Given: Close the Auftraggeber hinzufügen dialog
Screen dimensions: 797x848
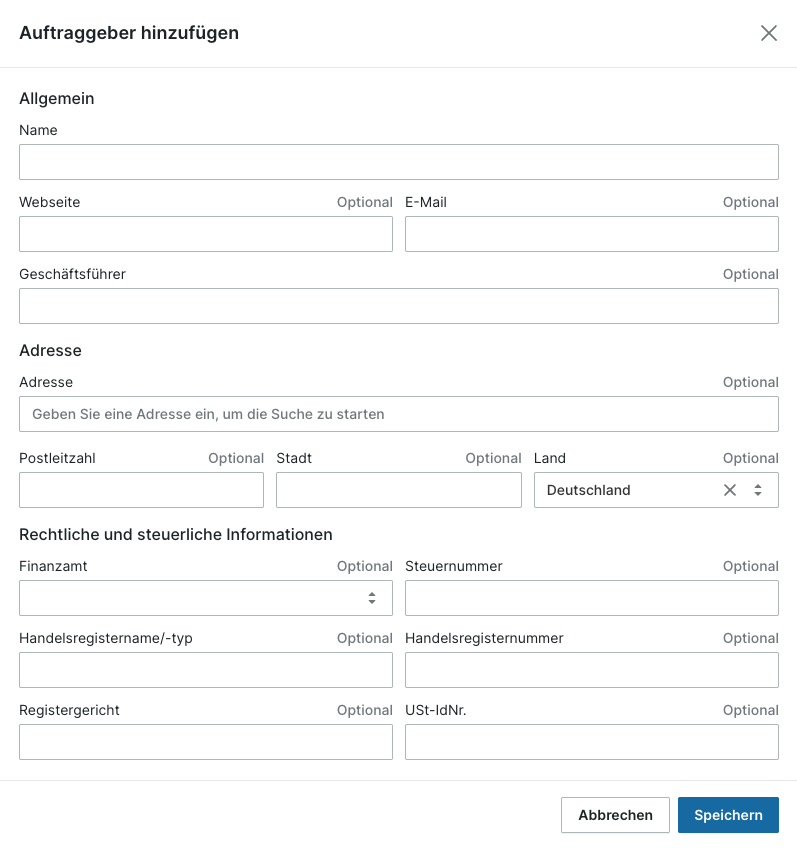Looking at the screenshot, I should coord(768,33).
